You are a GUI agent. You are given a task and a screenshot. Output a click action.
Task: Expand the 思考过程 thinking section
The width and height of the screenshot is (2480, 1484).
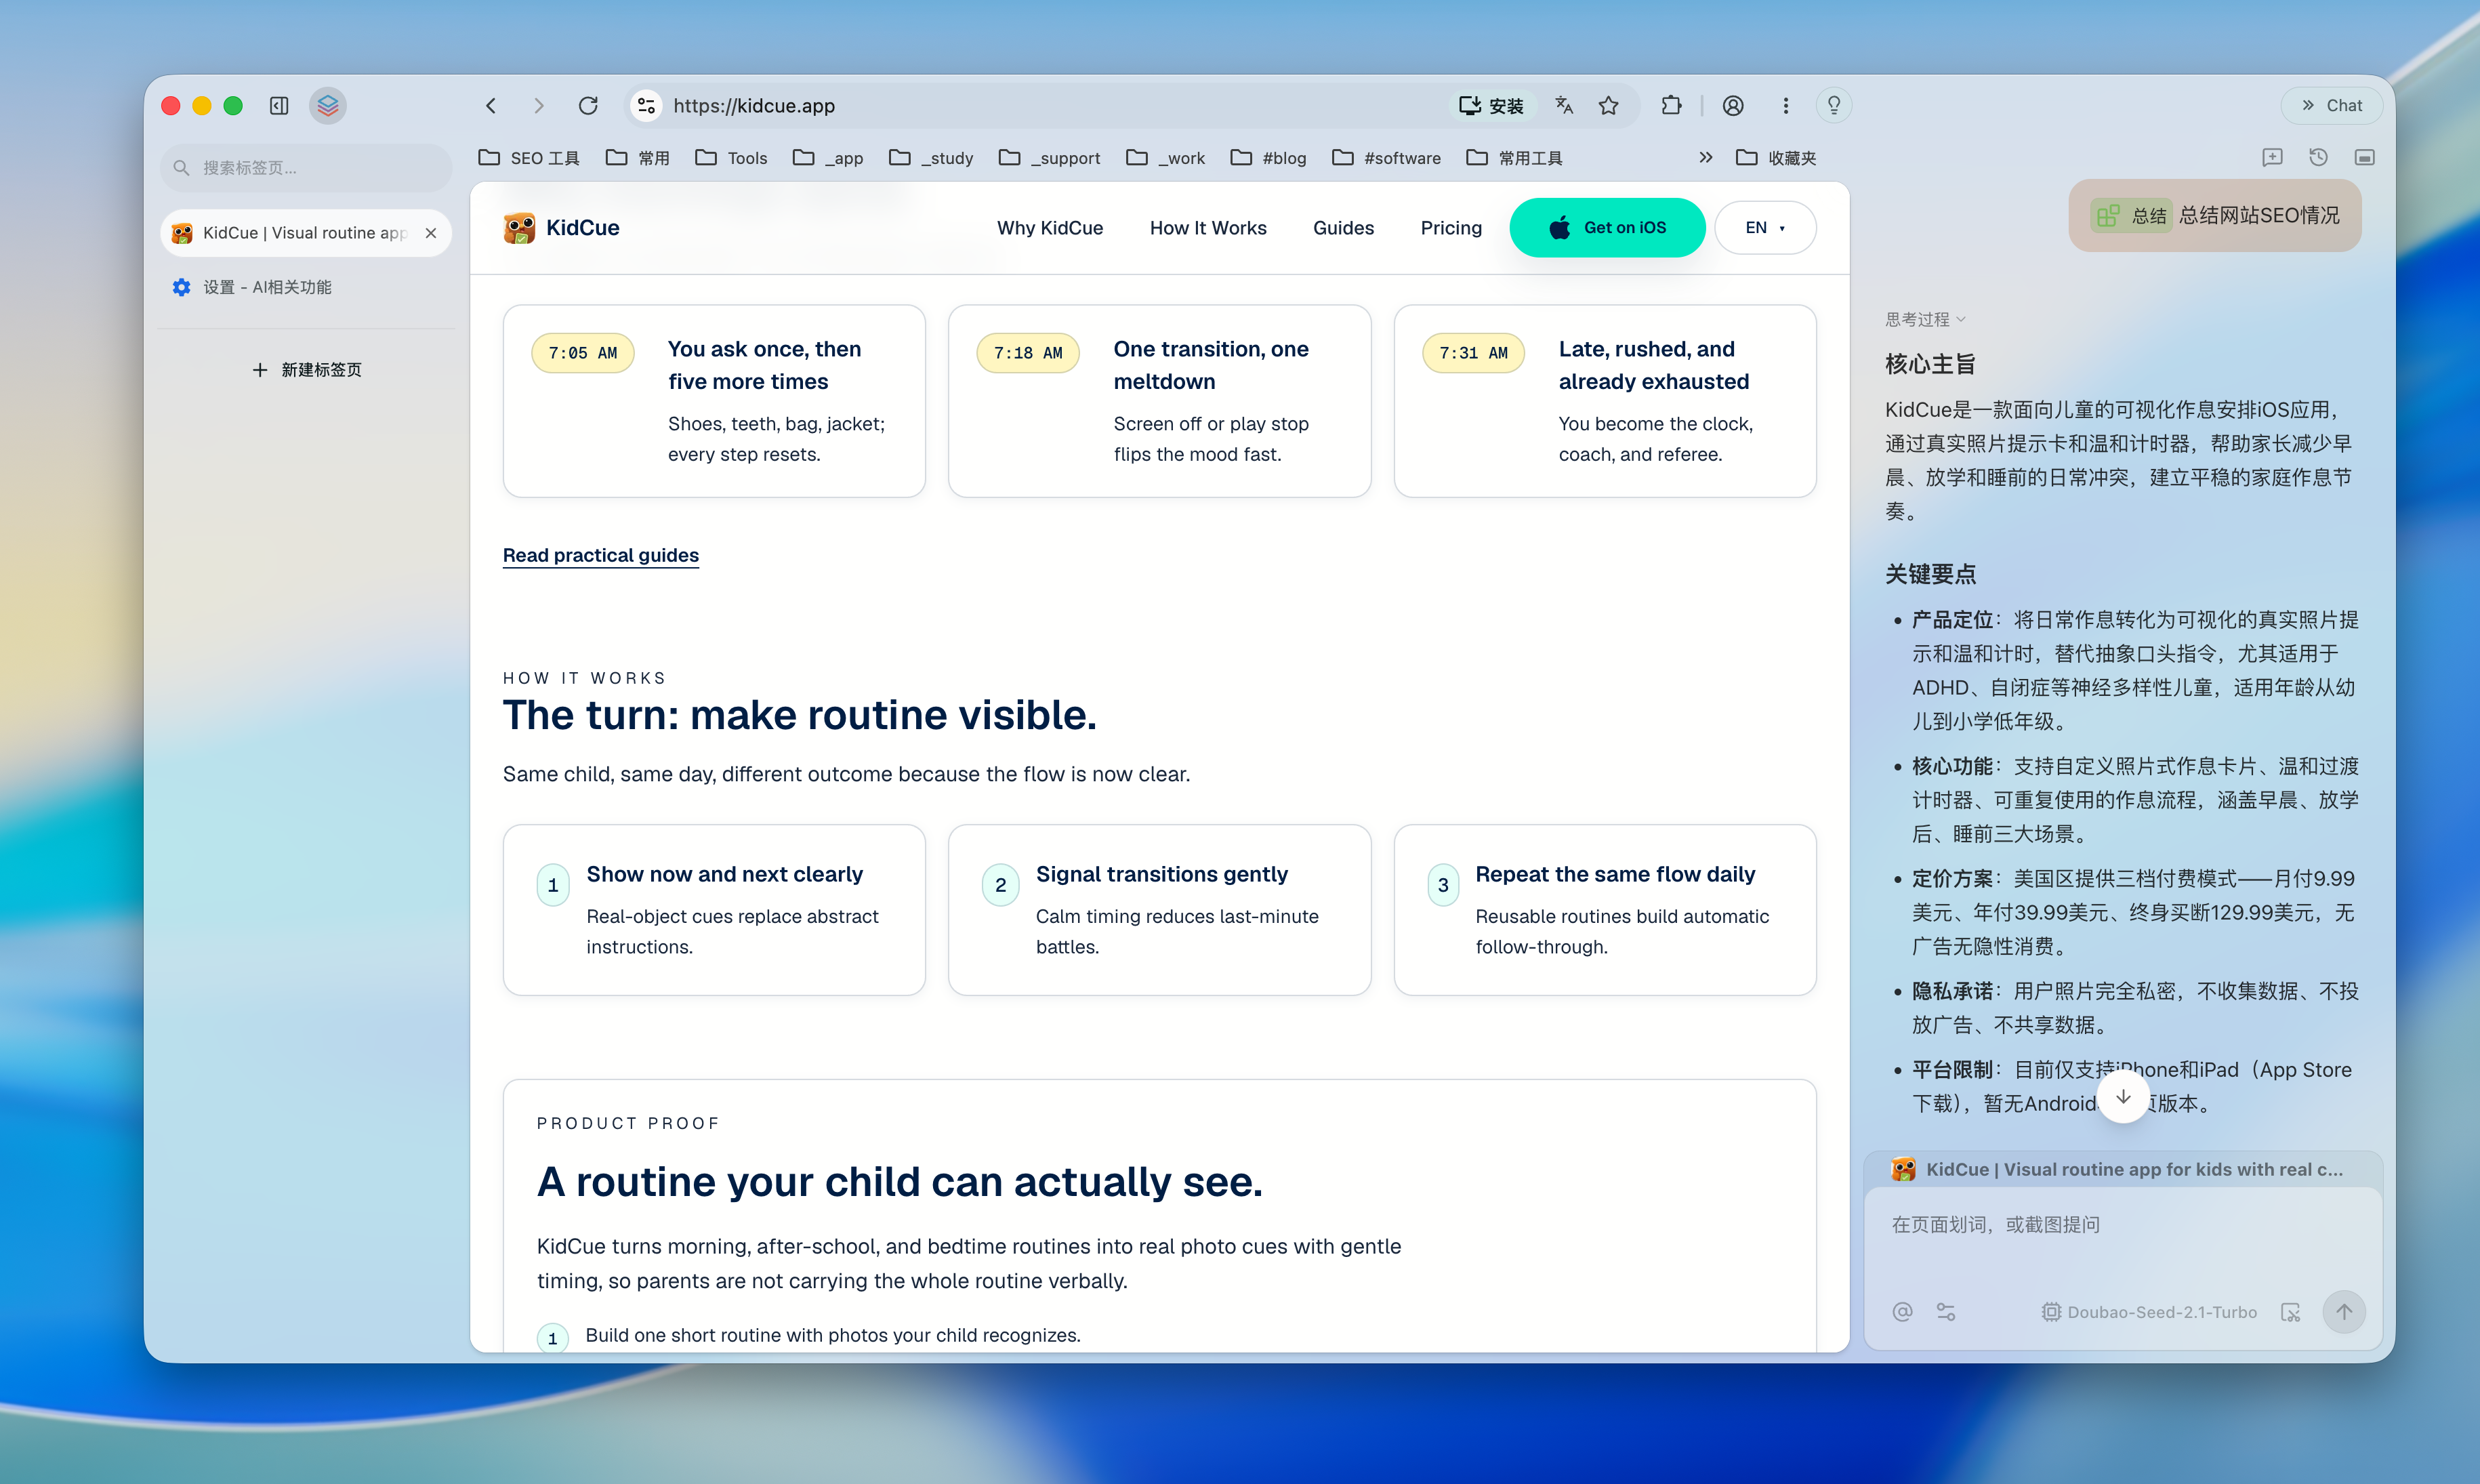point(1926,319)
